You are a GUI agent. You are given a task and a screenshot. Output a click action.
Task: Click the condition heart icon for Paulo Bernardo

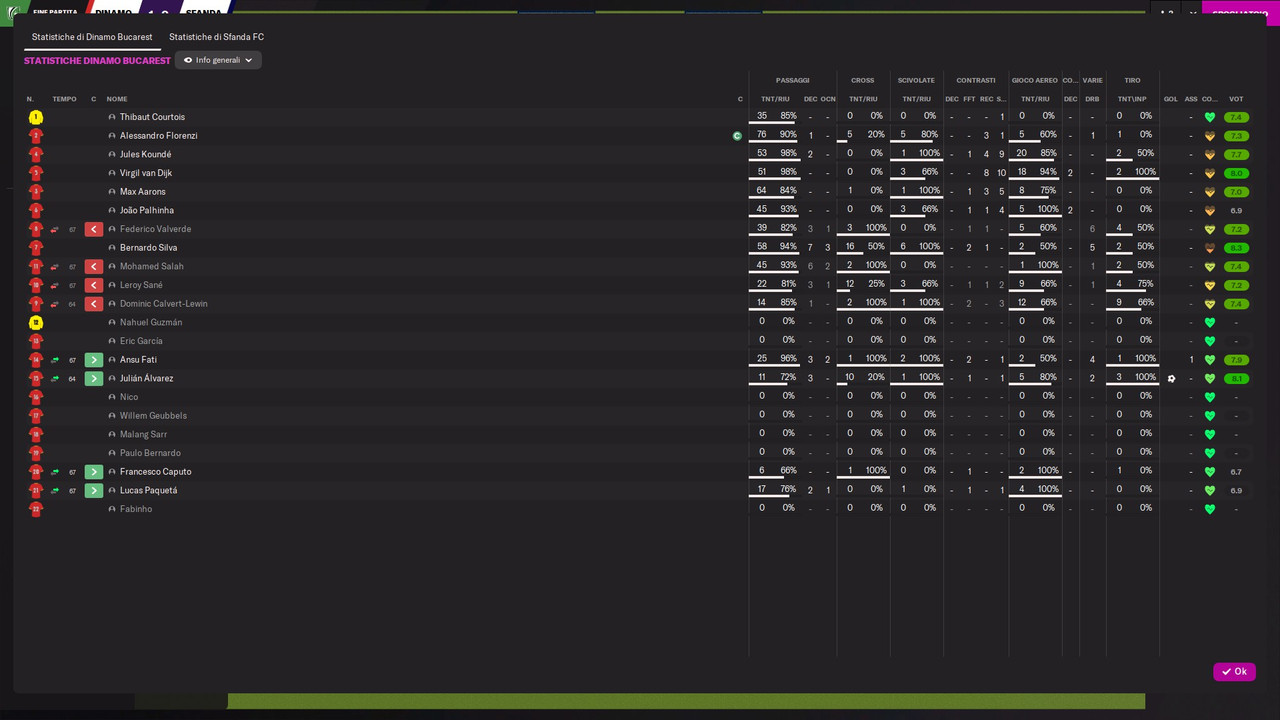coord(1210,453)
